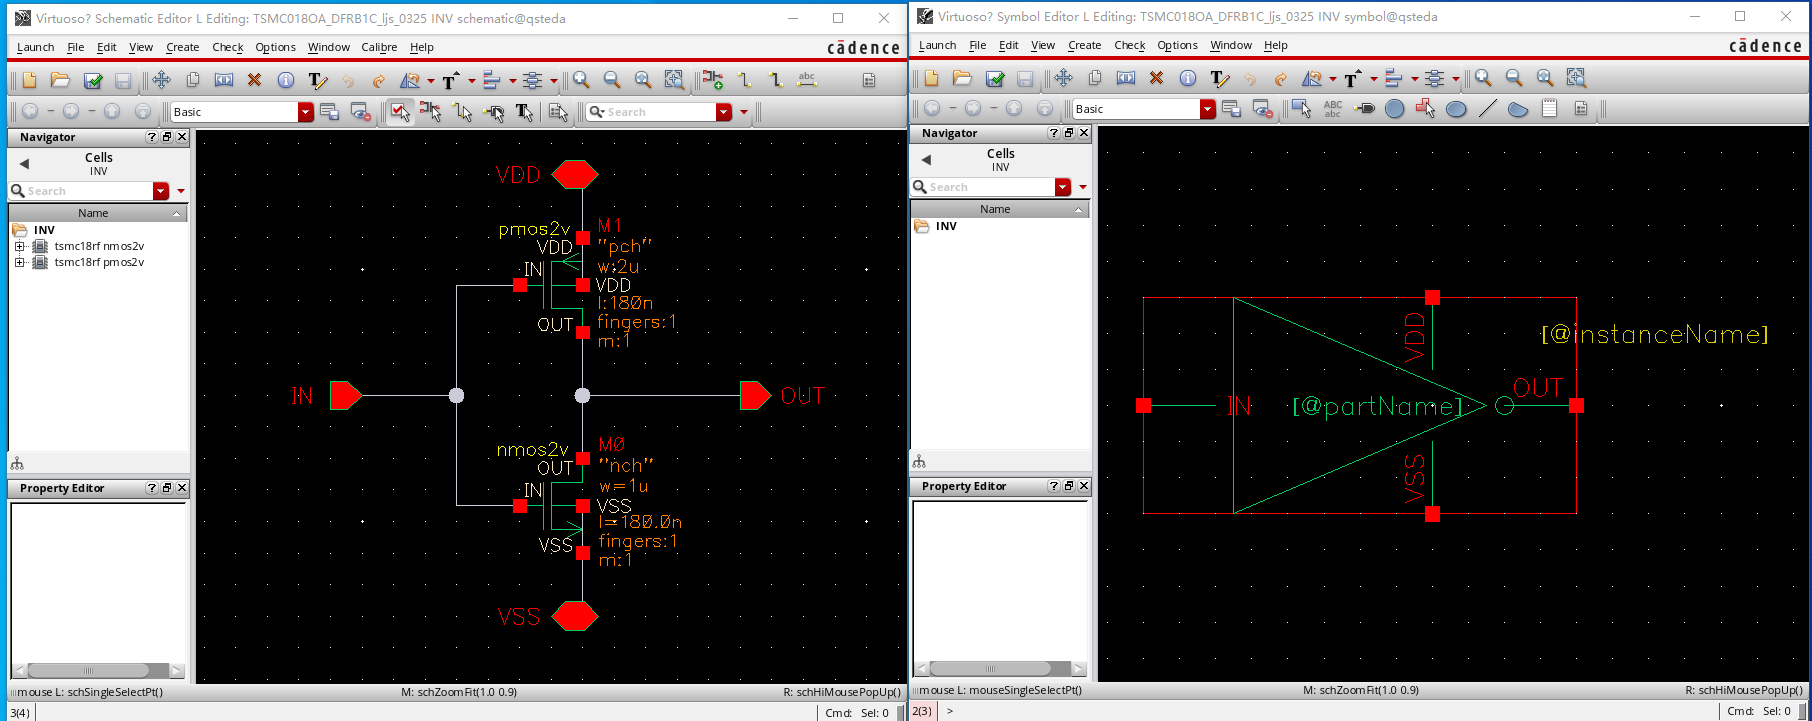Open the toolbar Search history dropdown in Schematic Editor

[x=724, y=112]
